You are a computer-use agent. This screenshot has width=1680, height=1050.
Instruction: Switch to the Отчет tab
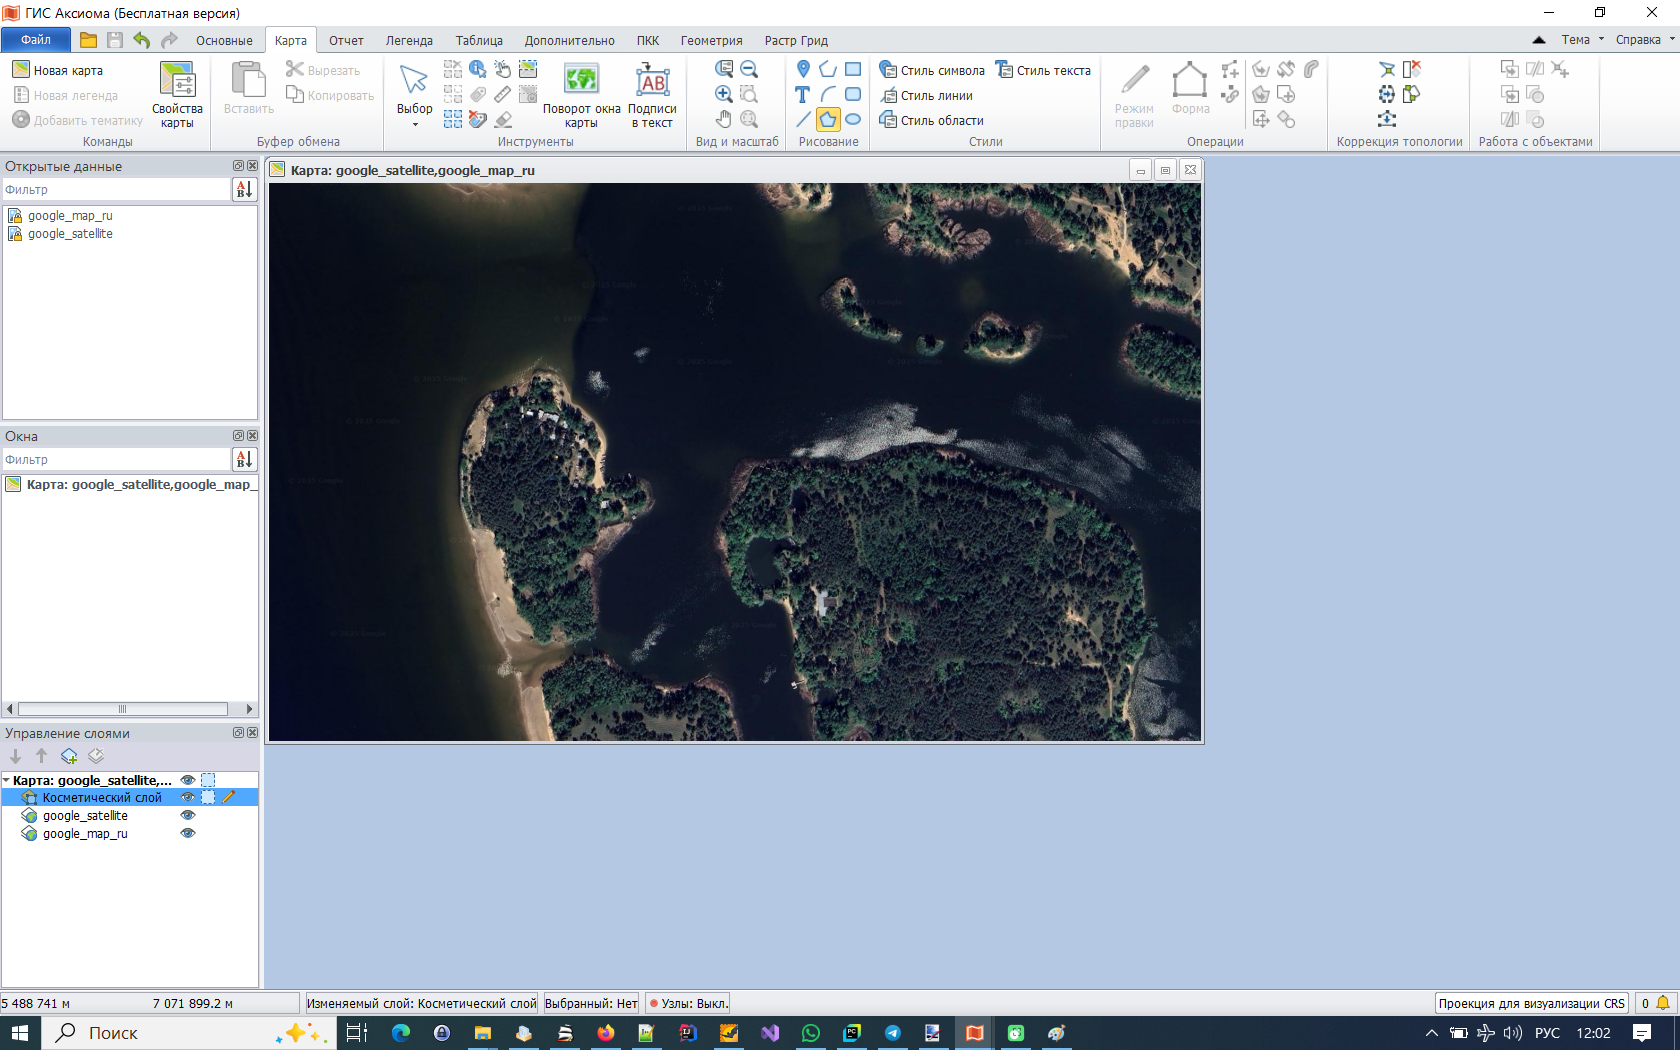(x=346, y=40)
